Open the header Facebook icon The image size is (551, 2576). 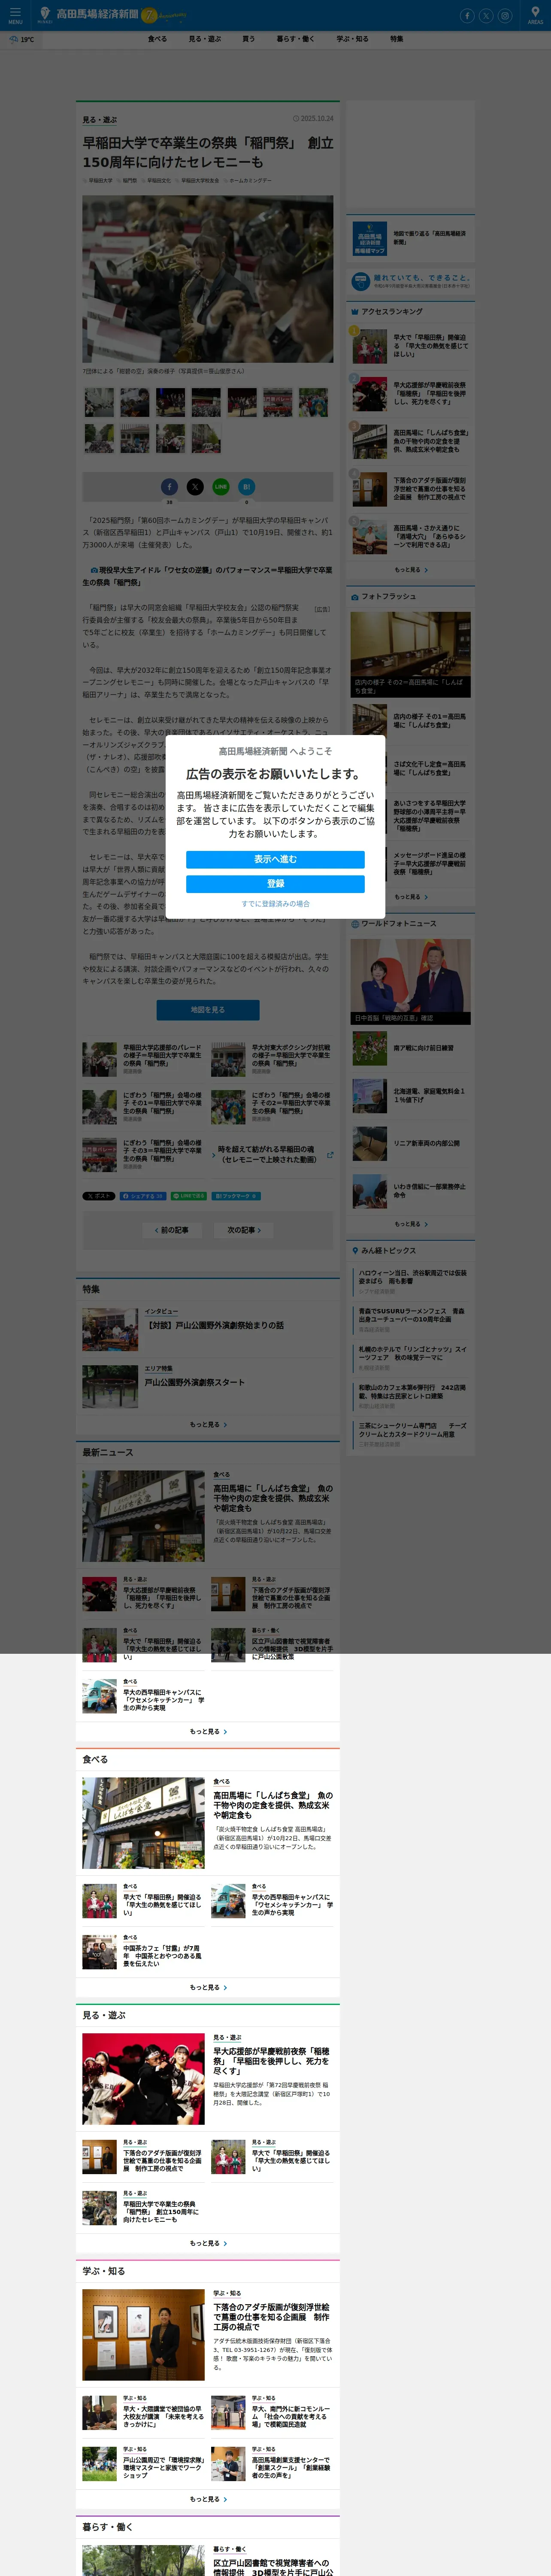coord(467,15)
